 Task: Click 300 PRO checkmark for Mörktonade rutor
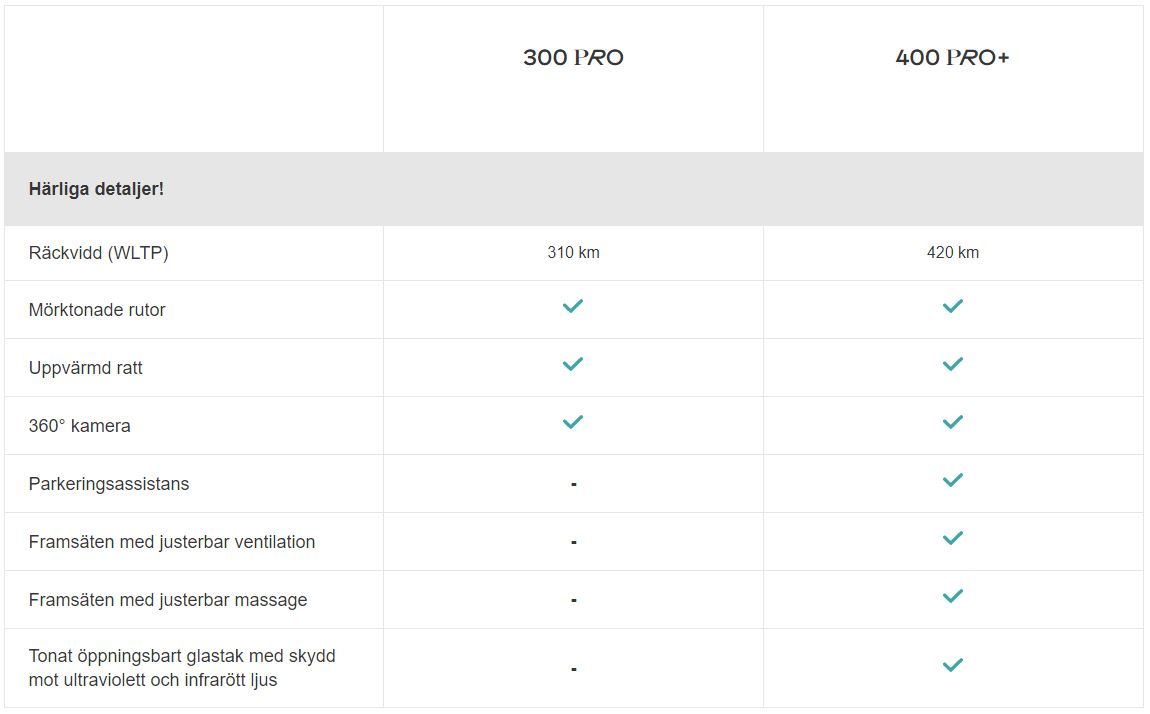point(573,306)
